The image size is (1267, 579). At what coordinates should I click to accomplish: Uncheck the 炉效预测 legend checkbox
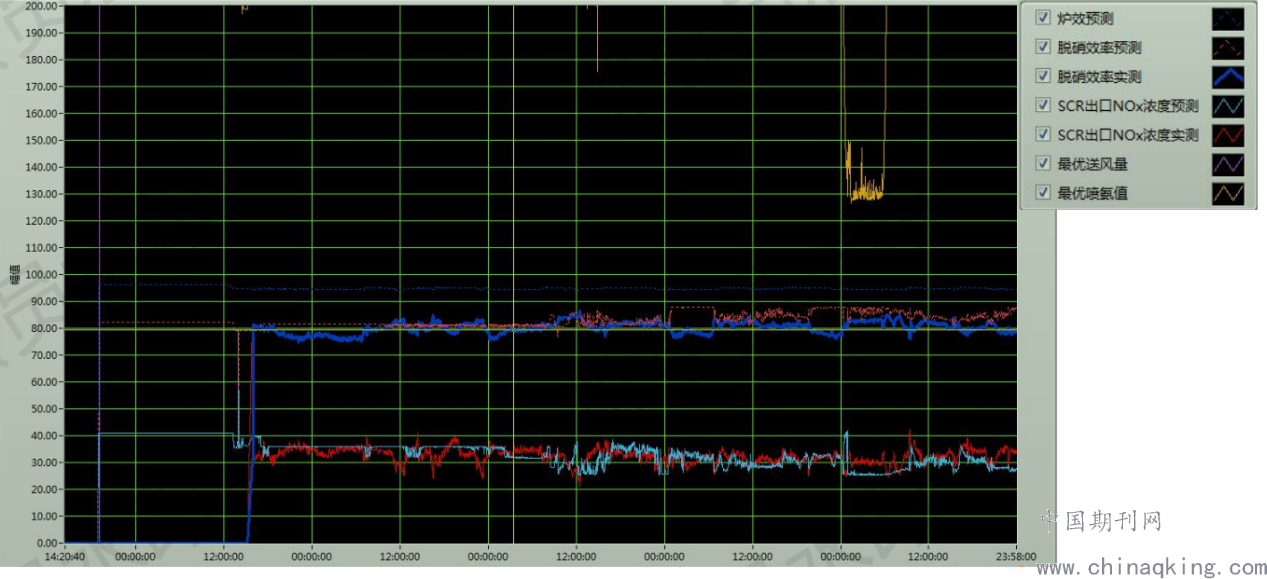pos(1044,18)
